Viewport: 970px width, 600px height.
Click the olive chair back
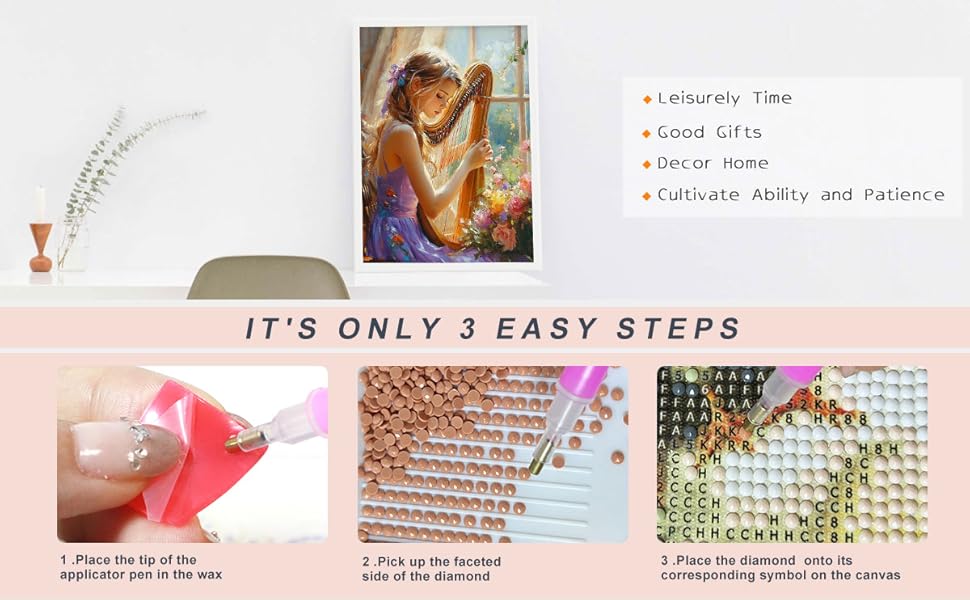(268, 278)
